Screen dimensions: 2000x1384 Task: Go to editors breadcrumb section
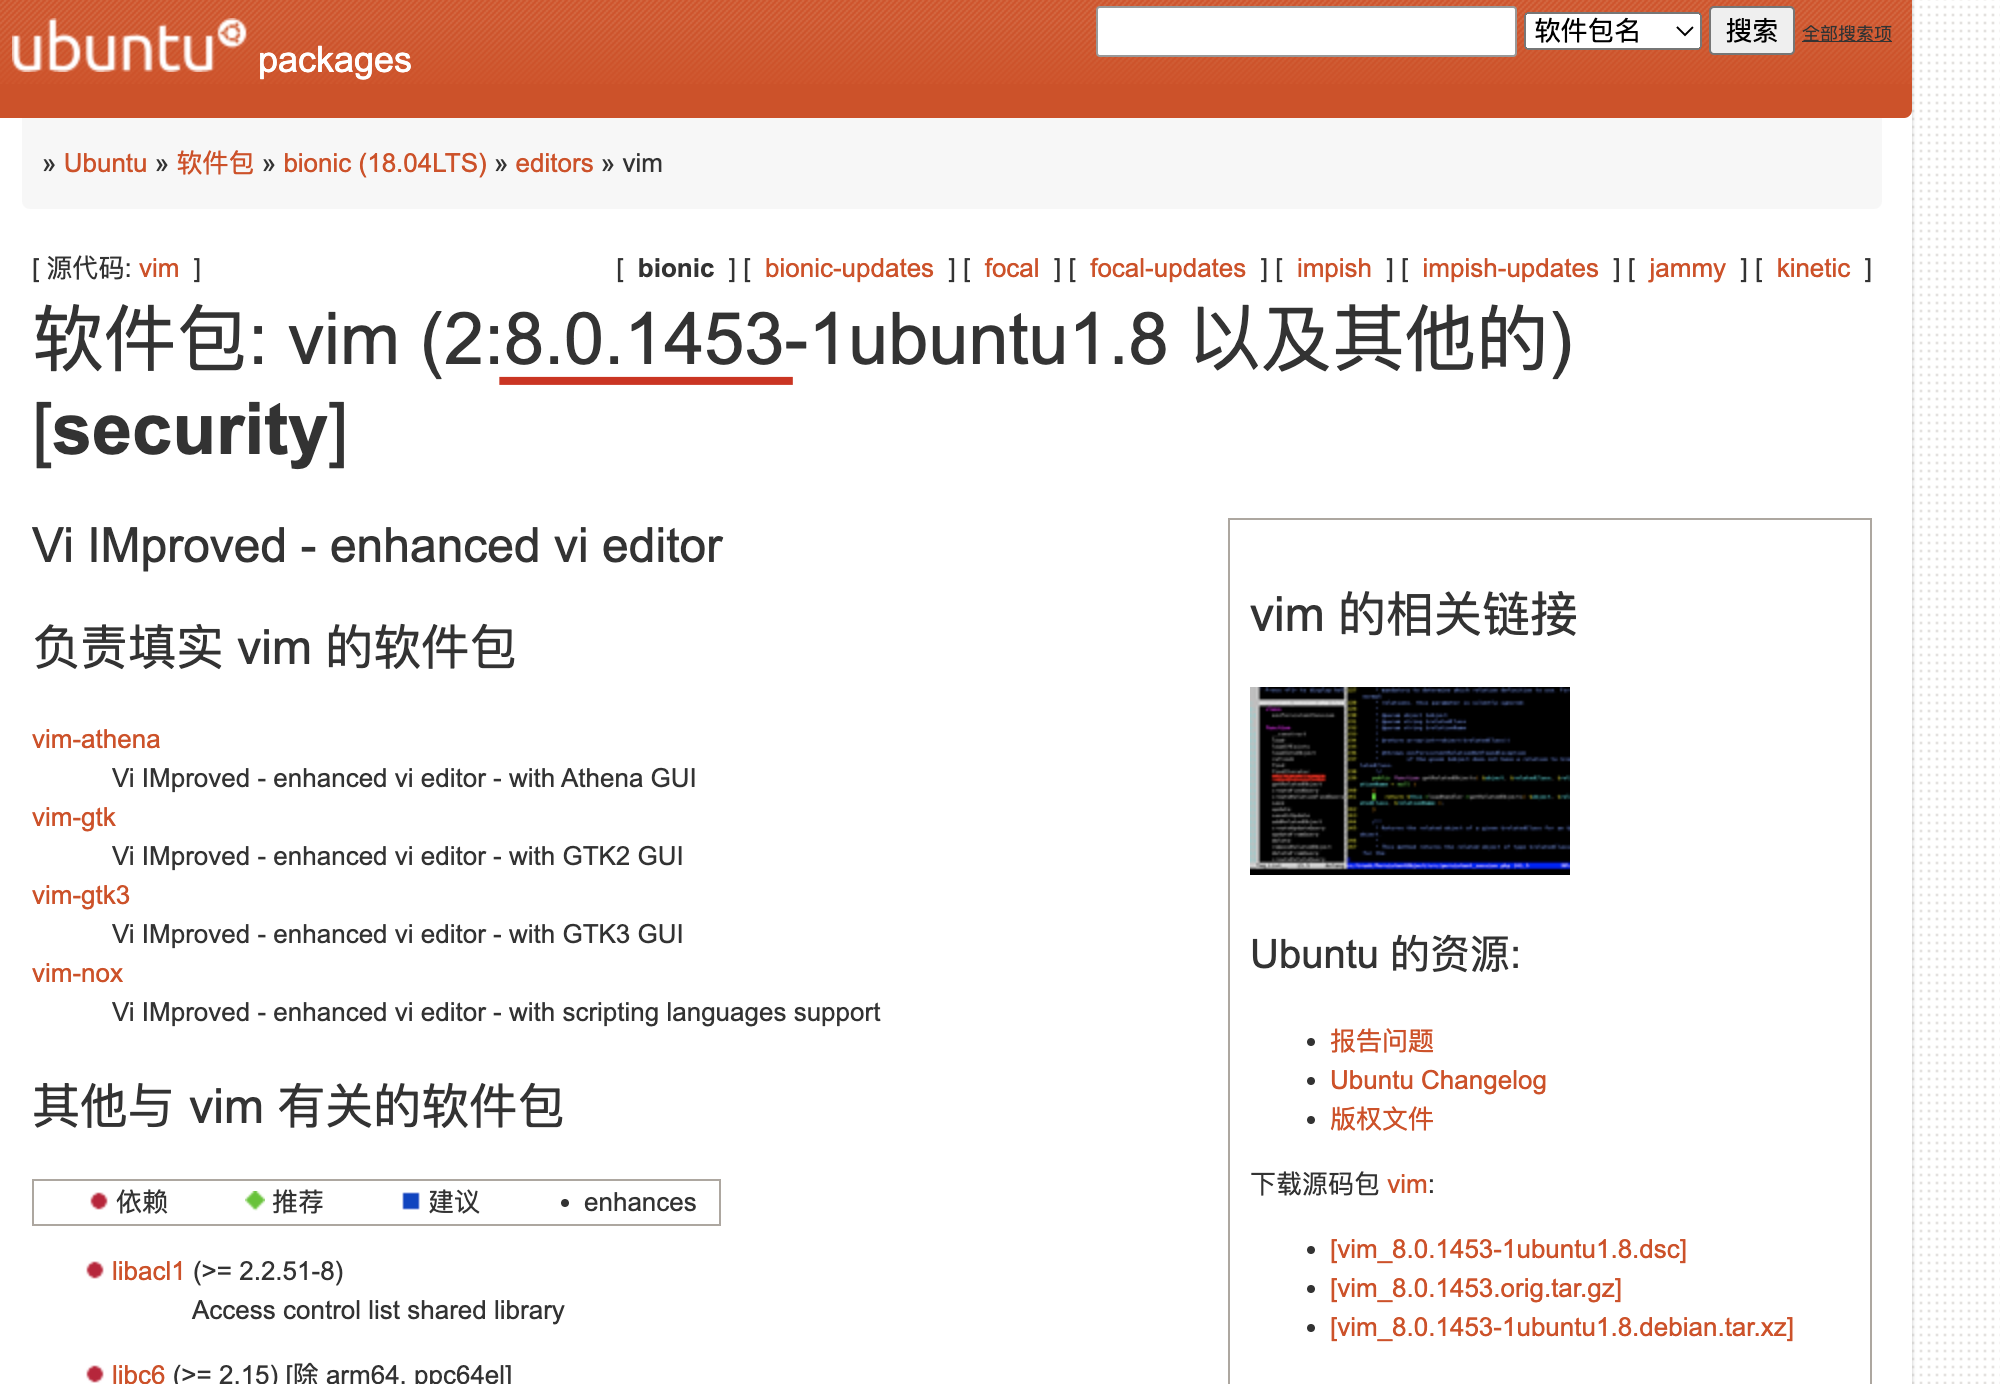[x=554, y=163]
